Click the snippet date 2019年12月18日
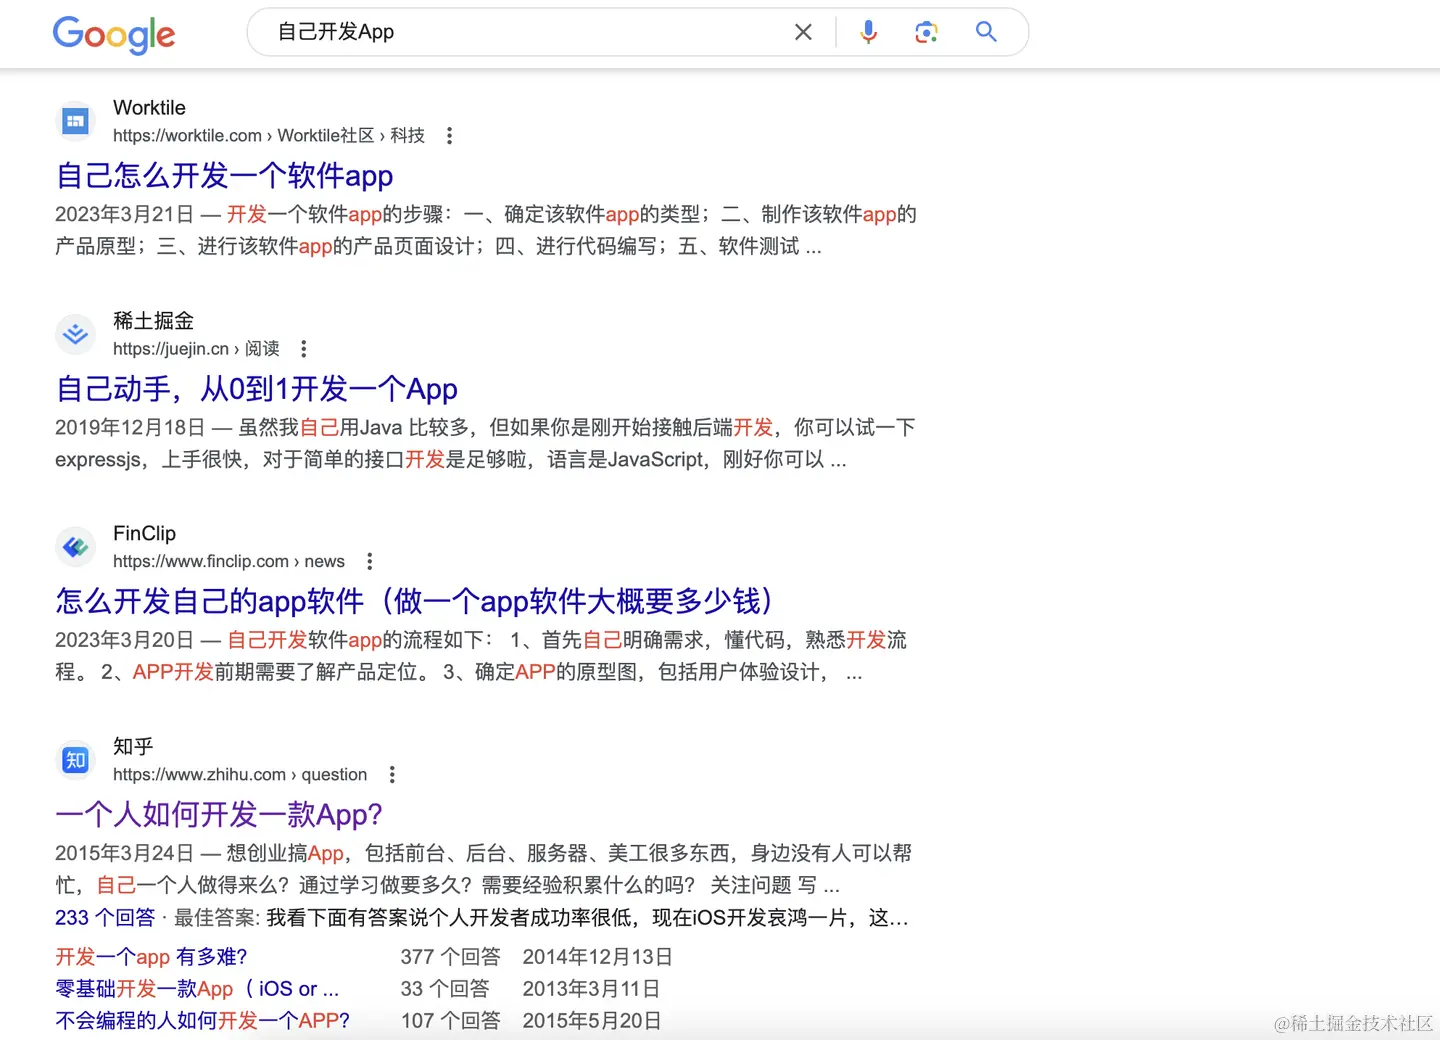The image size is (1440, 1040). (x=130, y=428)
